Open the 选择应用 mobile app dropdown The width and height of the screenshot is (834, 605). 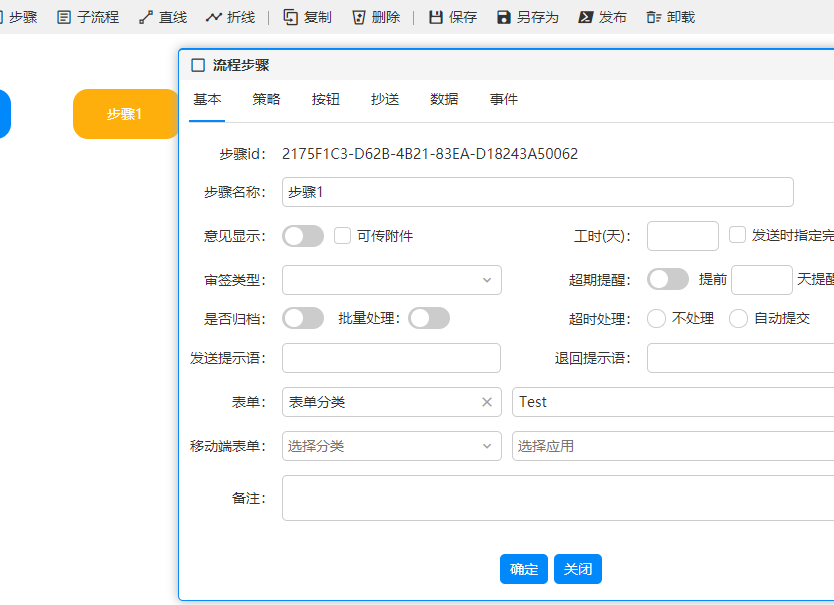(673, 446)
